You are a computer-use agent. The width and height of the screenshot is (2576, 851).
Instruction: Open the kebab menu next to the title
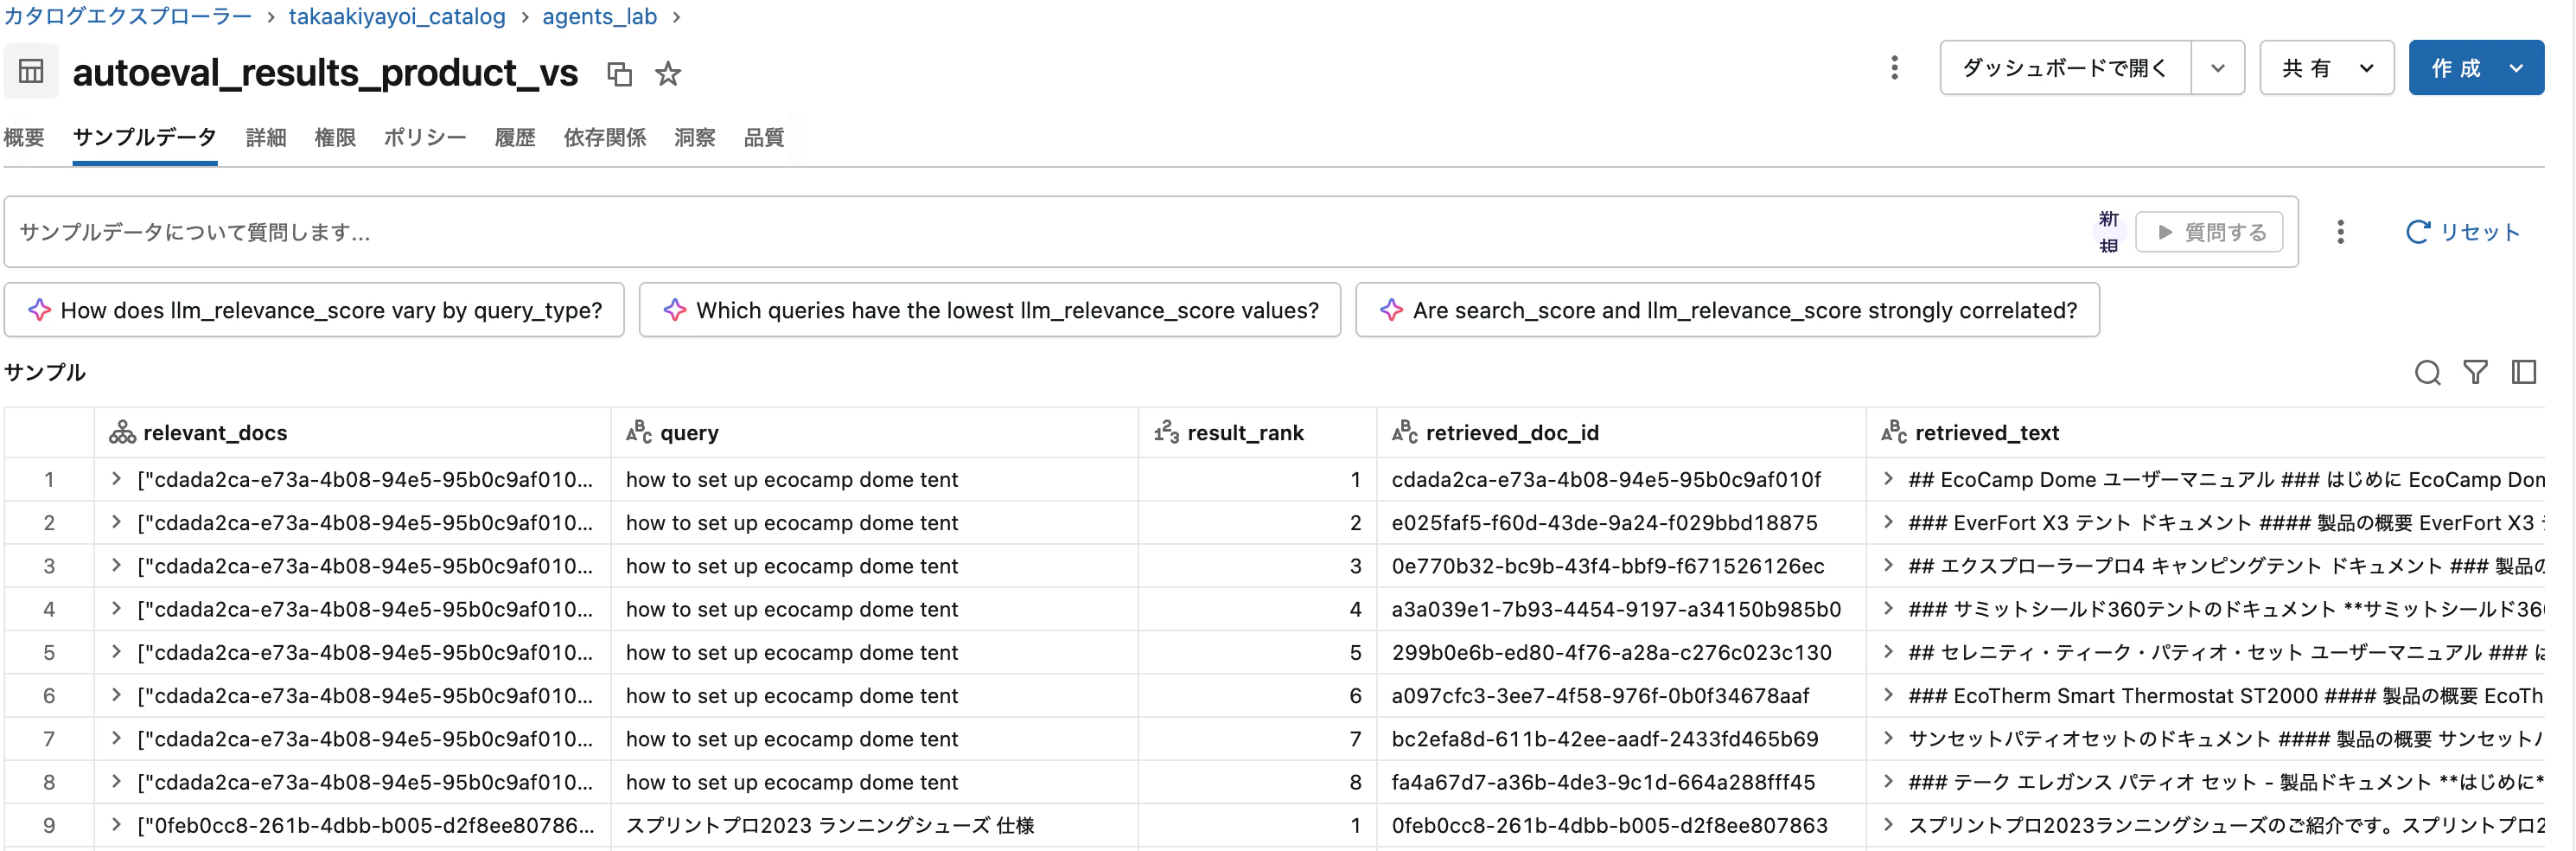(x=1894, y=67)
